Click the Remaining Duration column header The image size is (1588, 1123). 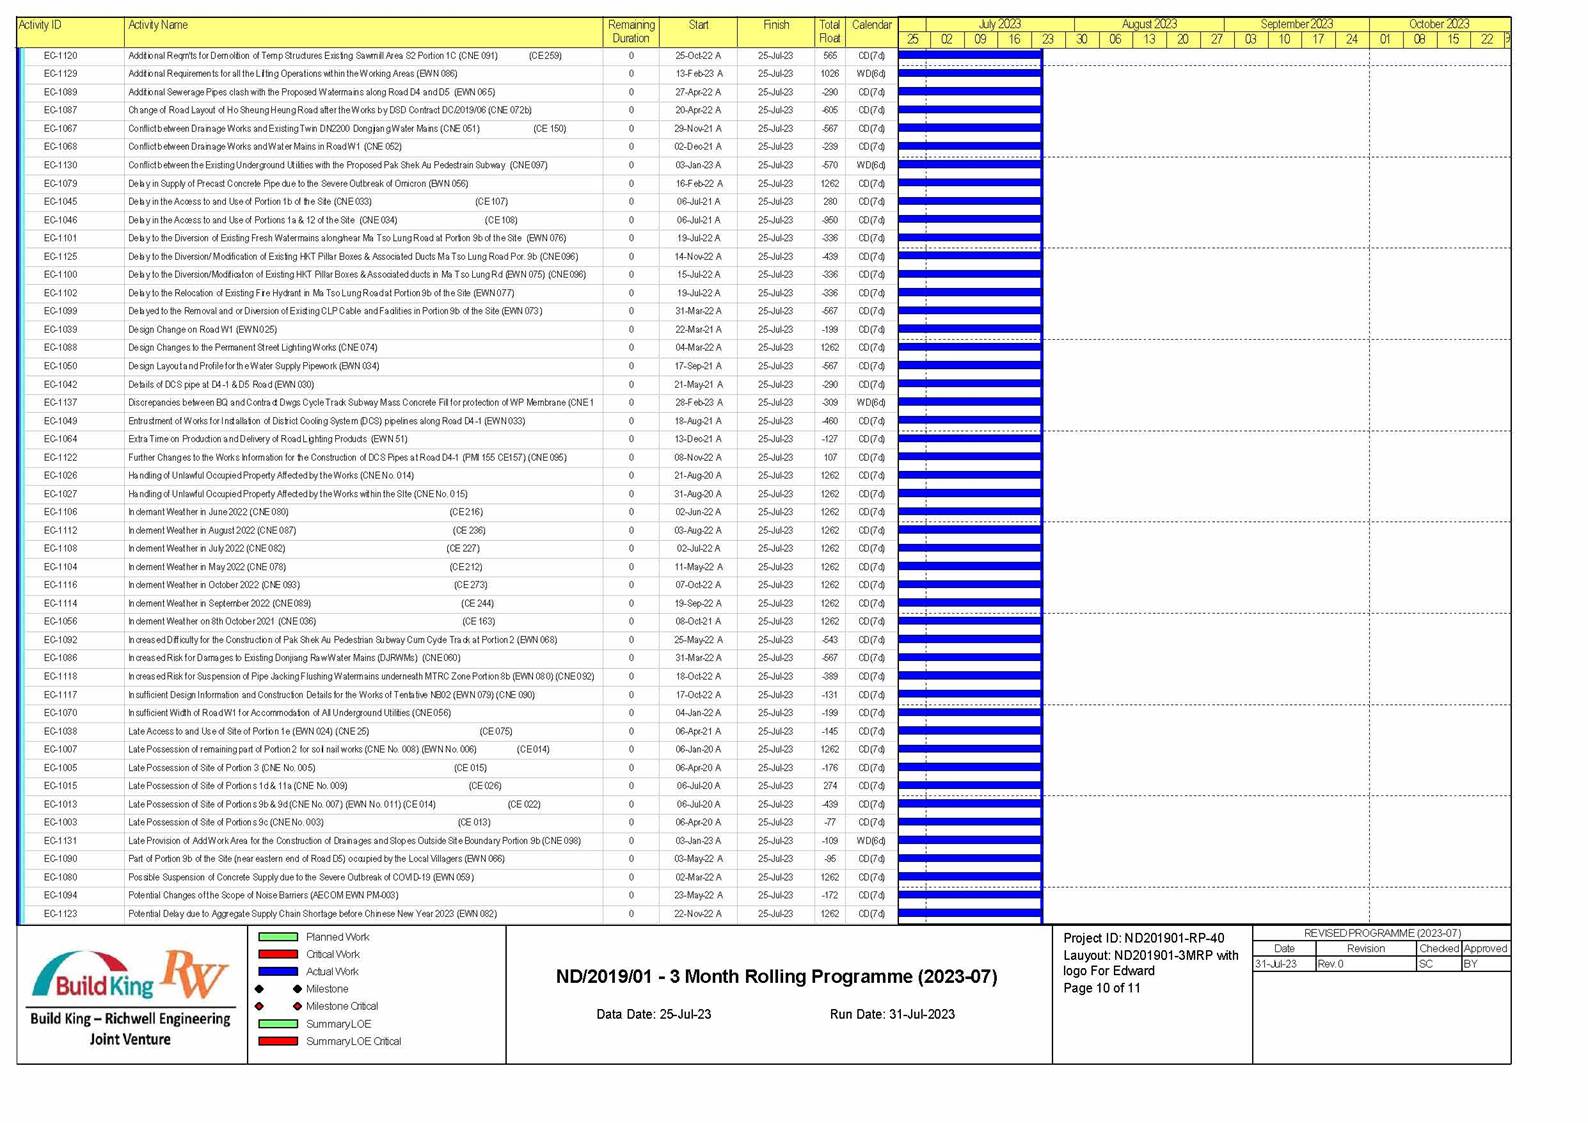(631, 31)
